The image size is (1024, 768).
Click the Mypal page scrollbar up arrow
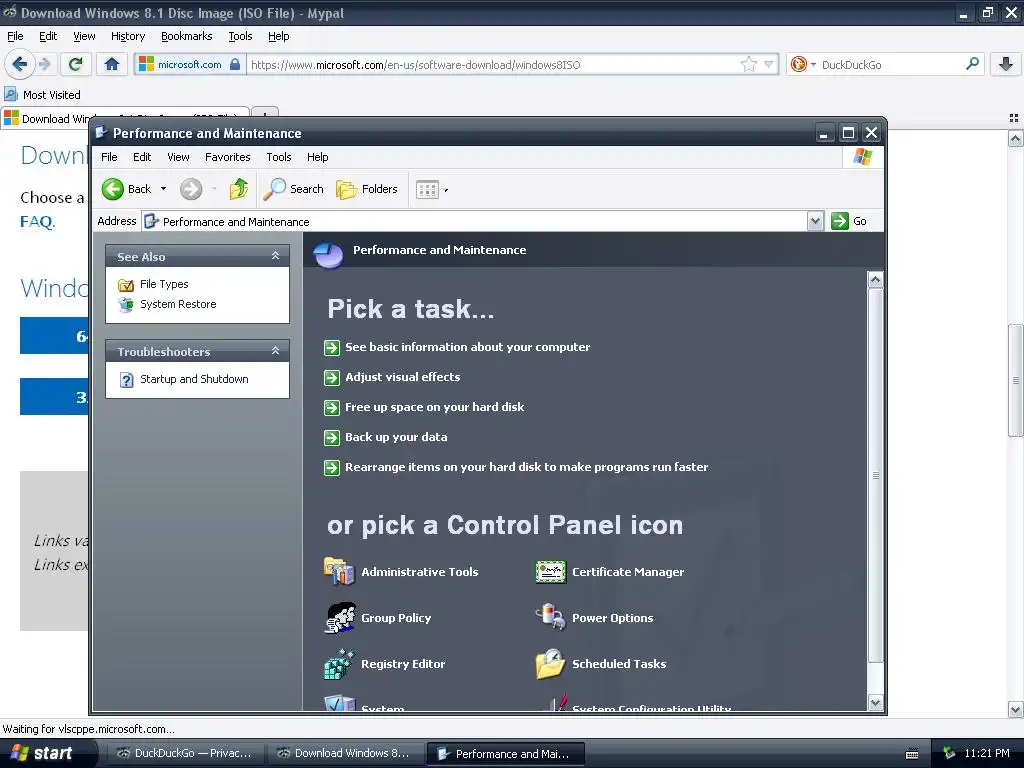[1016, 138]
